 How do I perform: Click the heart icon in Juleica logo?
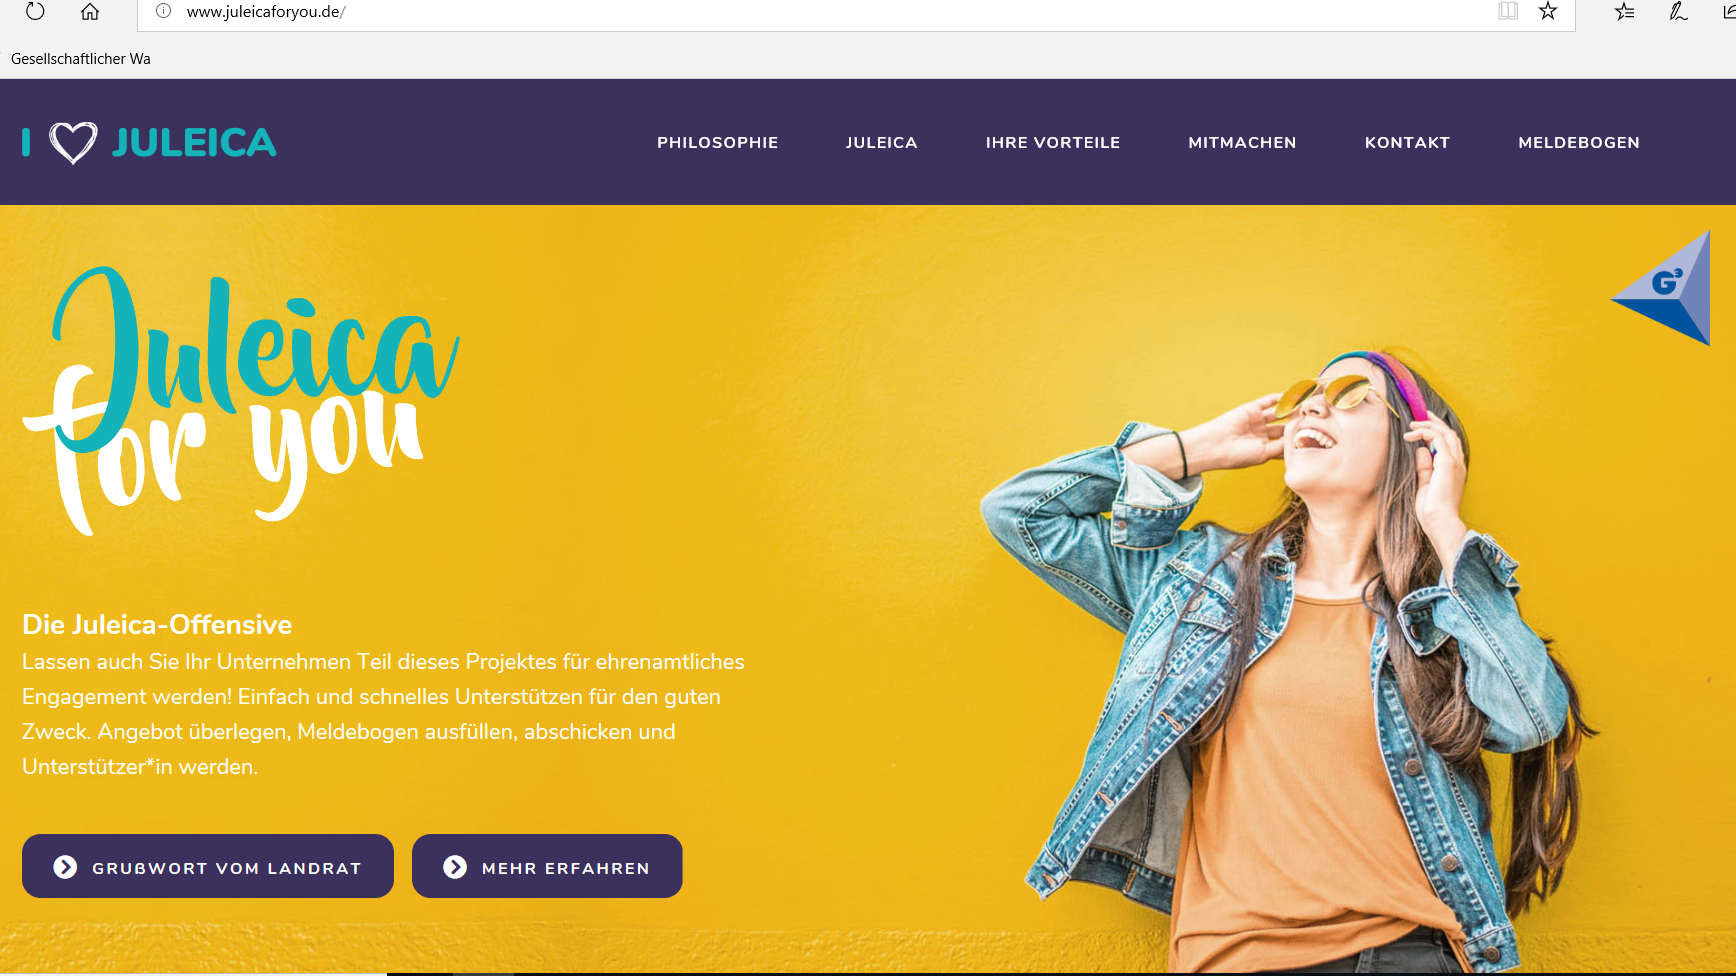pyautogui.click(x=74, y=142)
